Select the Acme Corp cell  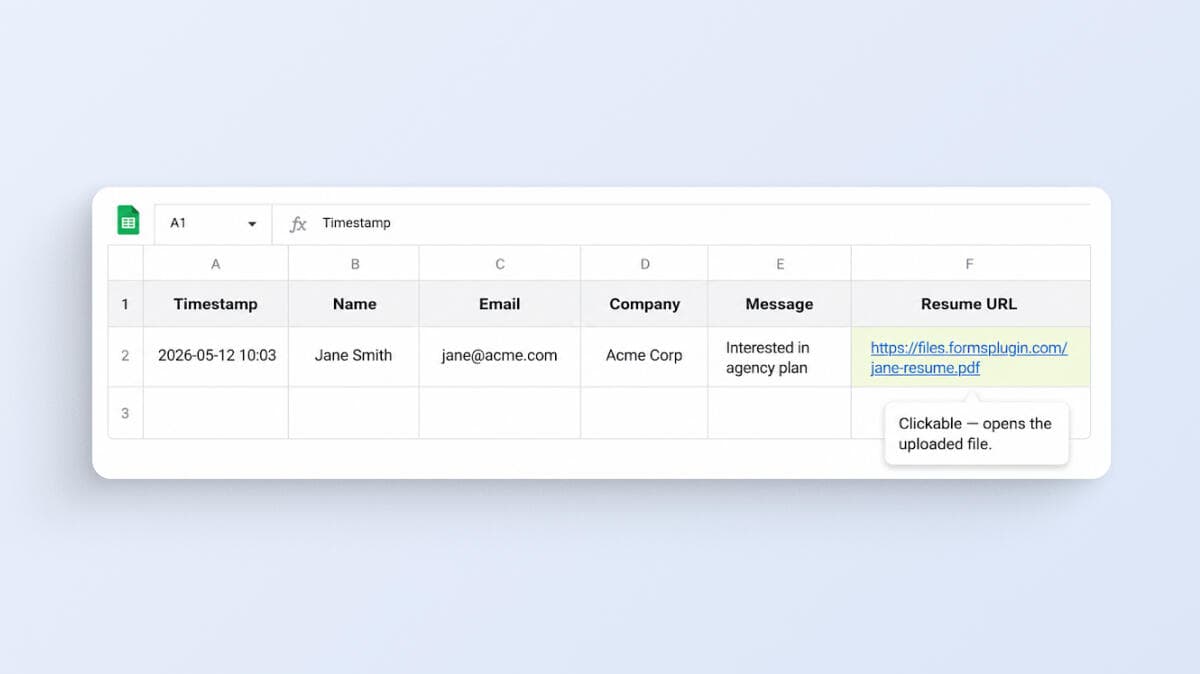(x=644, y=356)
